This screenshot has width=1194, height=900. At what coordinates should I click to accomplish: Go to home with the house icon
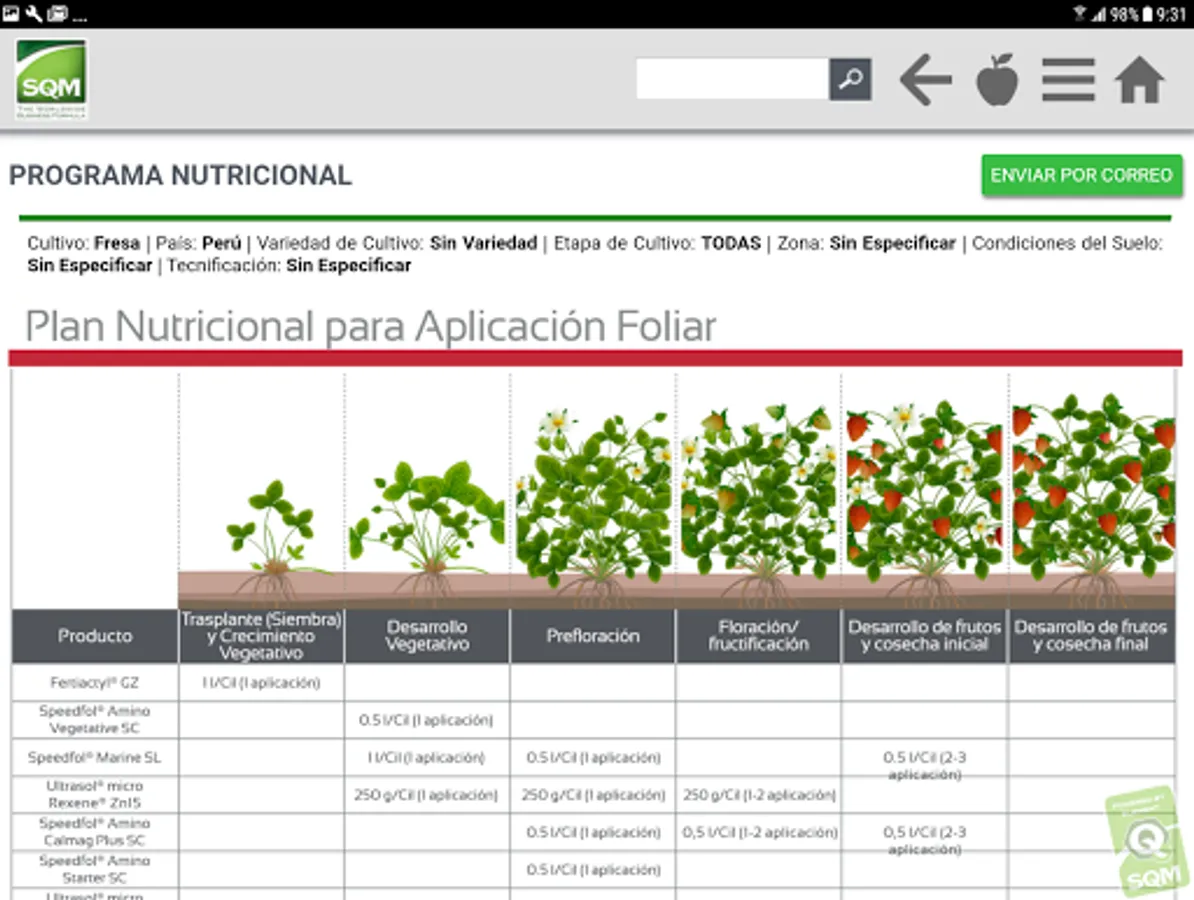[x=1139, y=79]
